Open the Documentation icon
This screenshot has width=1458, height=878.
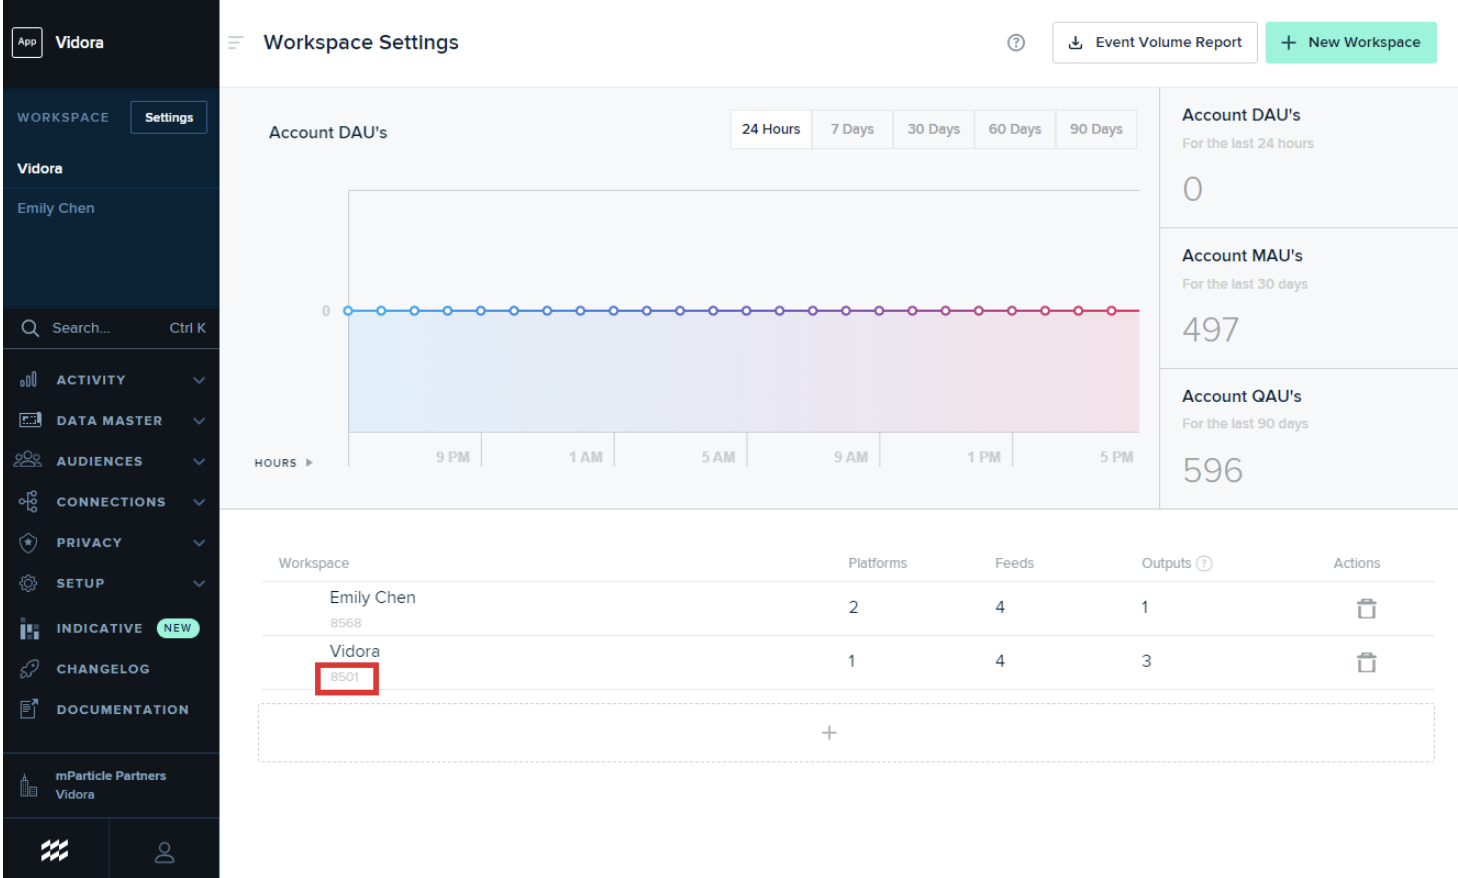[29, 709]
